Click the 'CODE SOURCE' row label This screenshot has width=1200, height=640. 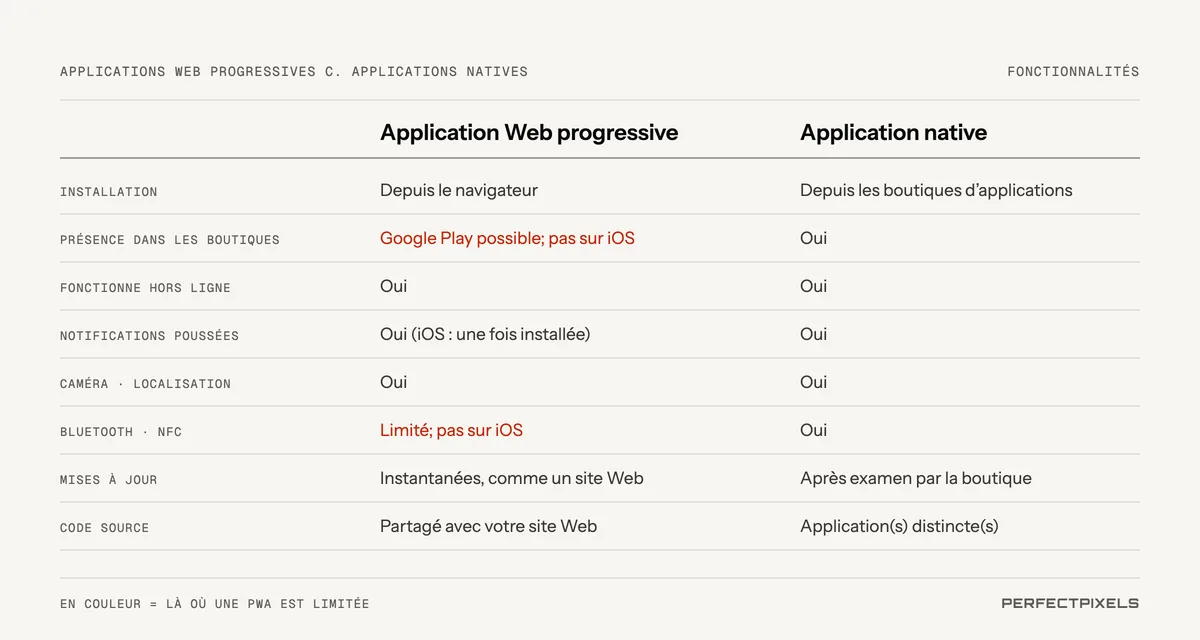(x=104, y=528)
